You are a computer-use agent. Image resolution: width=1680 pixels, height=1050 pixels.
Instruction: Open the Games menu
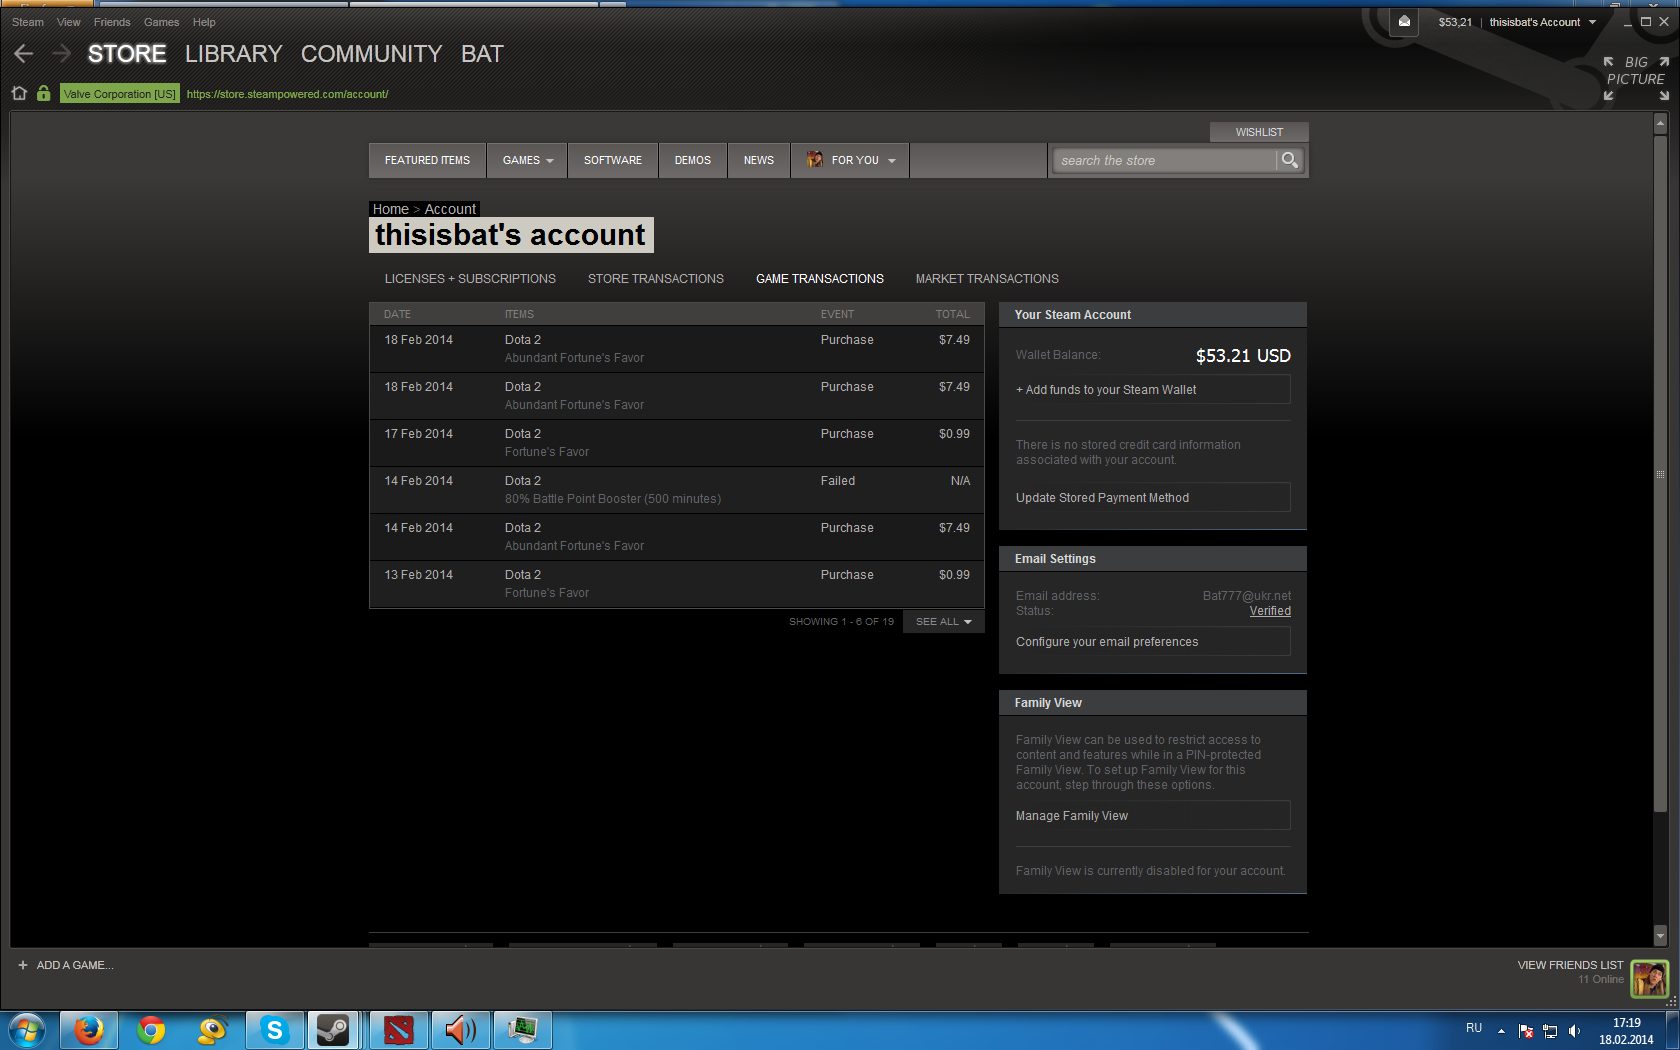tap(162, 22)
